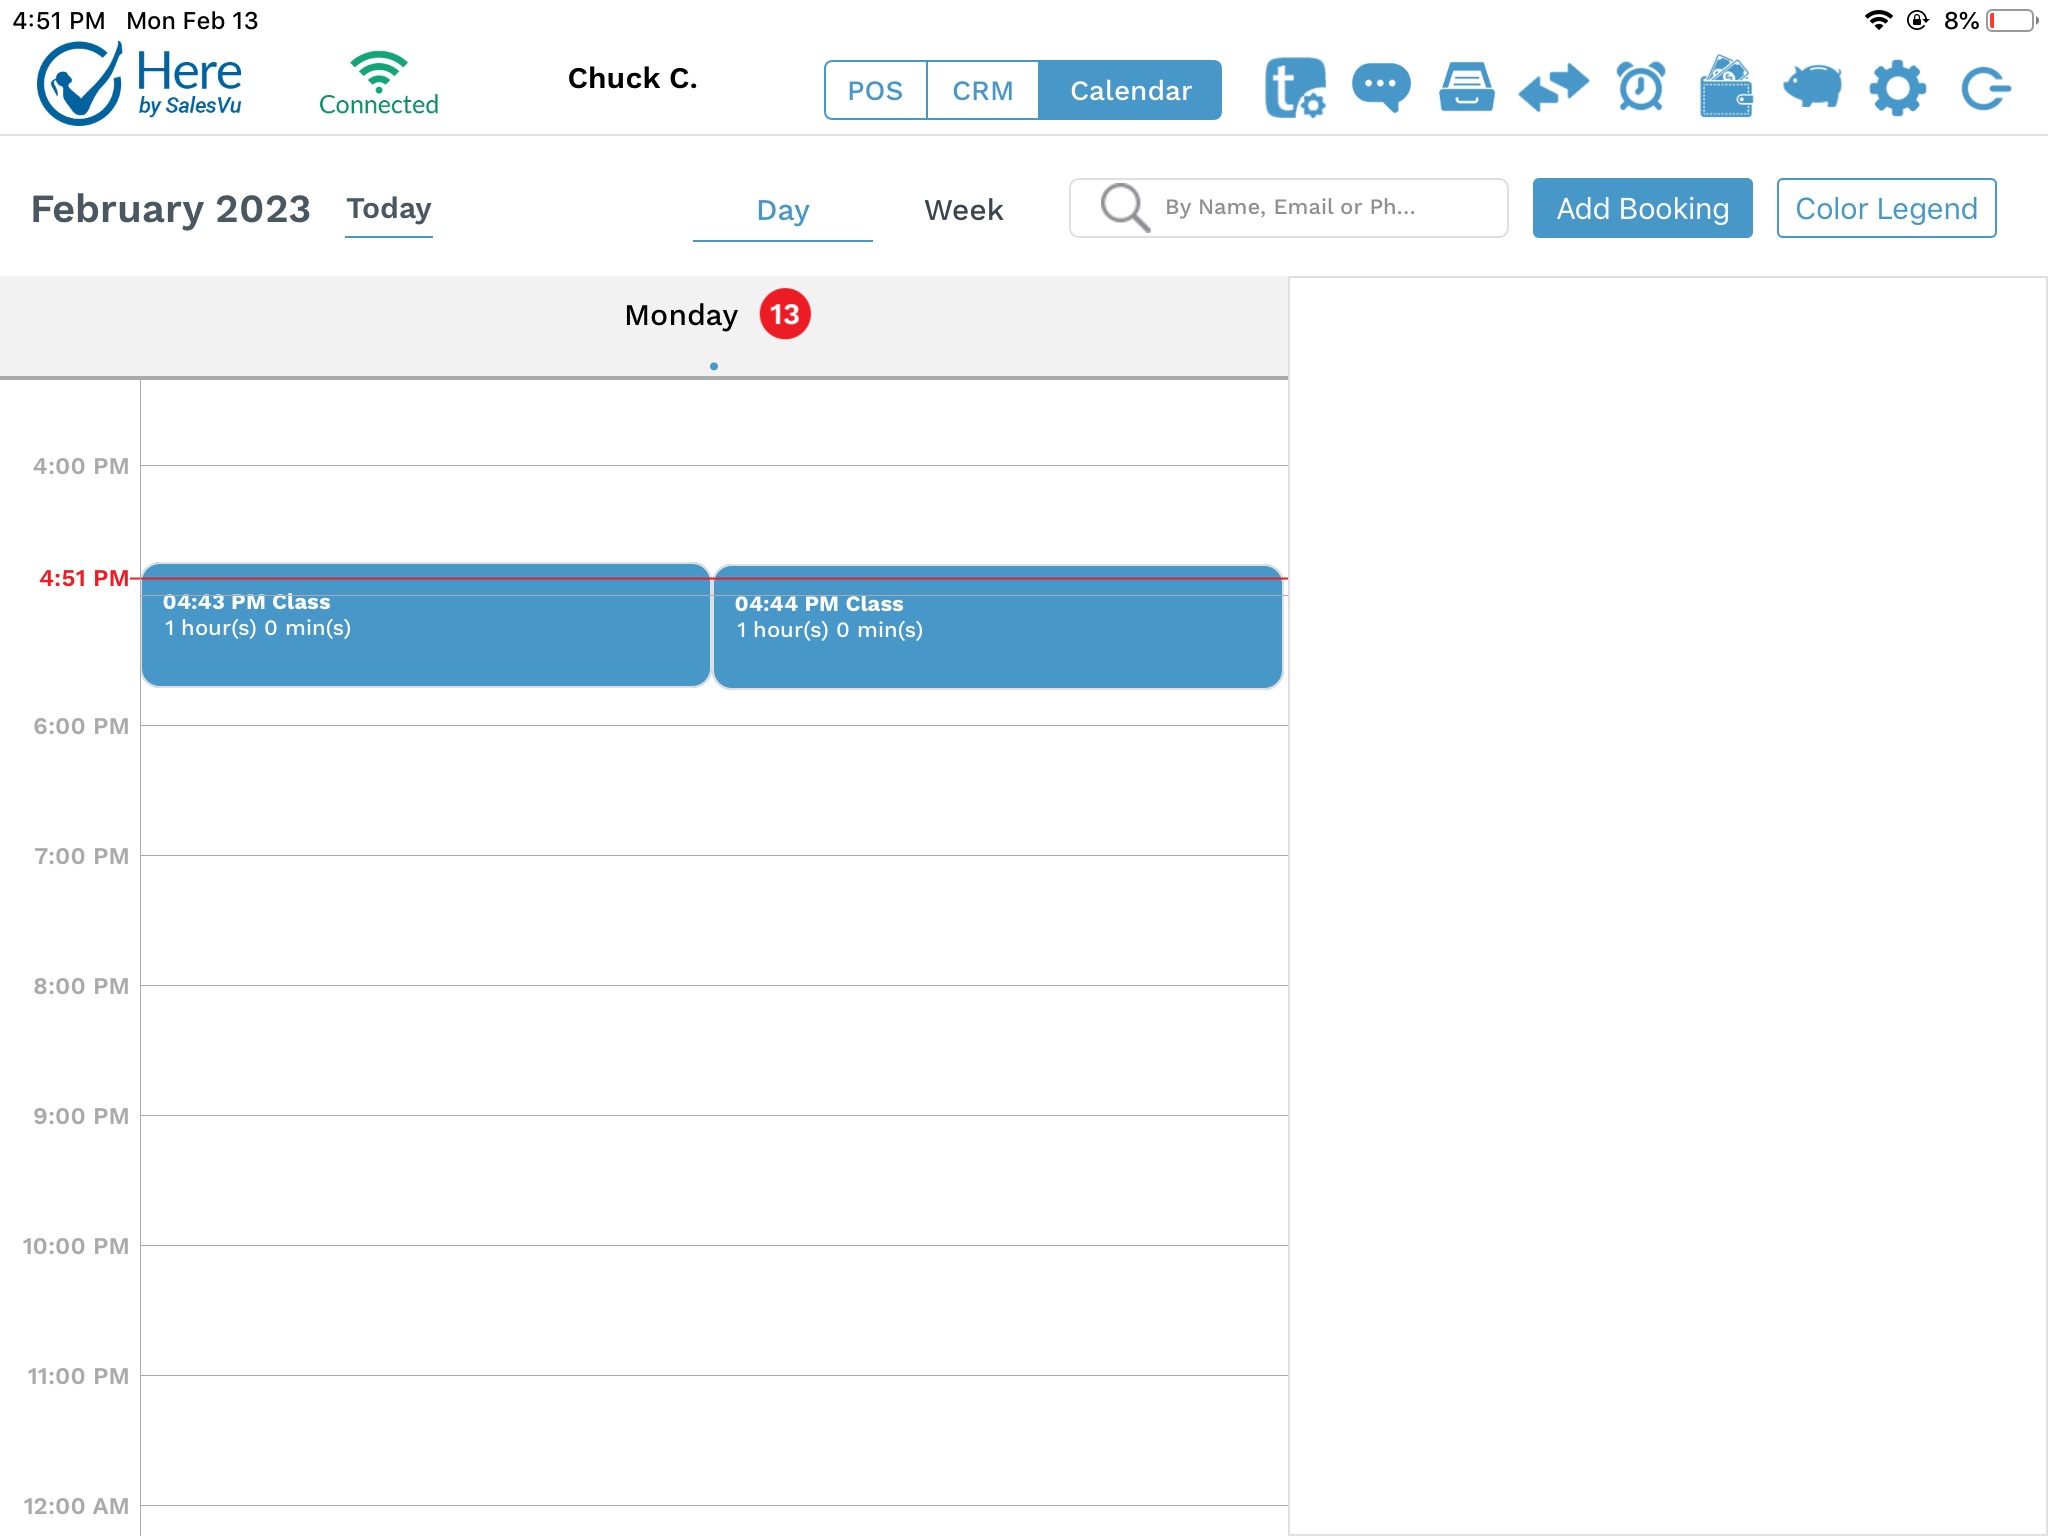
Task: Click the user name Chuck C.
Action: pyautogui.click(x=632, y=78)
